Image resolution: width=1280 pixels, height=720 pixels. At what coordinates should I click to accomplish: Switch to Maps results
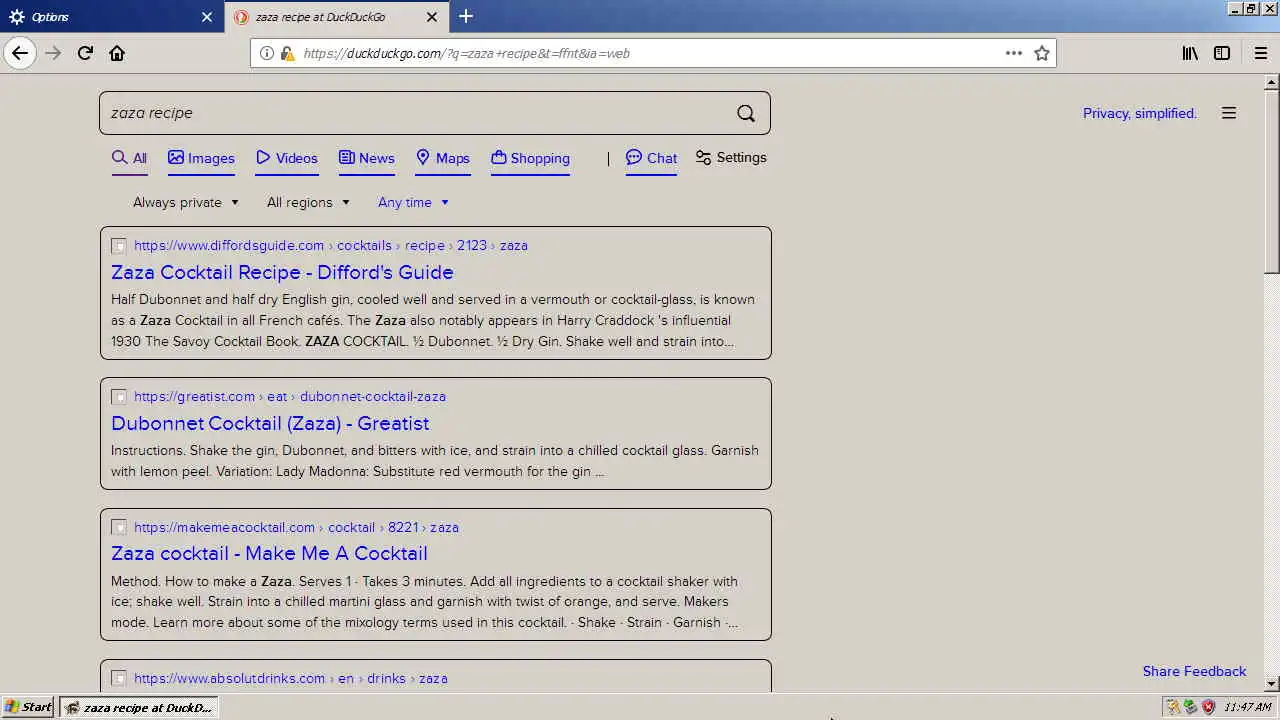point(442,158)
